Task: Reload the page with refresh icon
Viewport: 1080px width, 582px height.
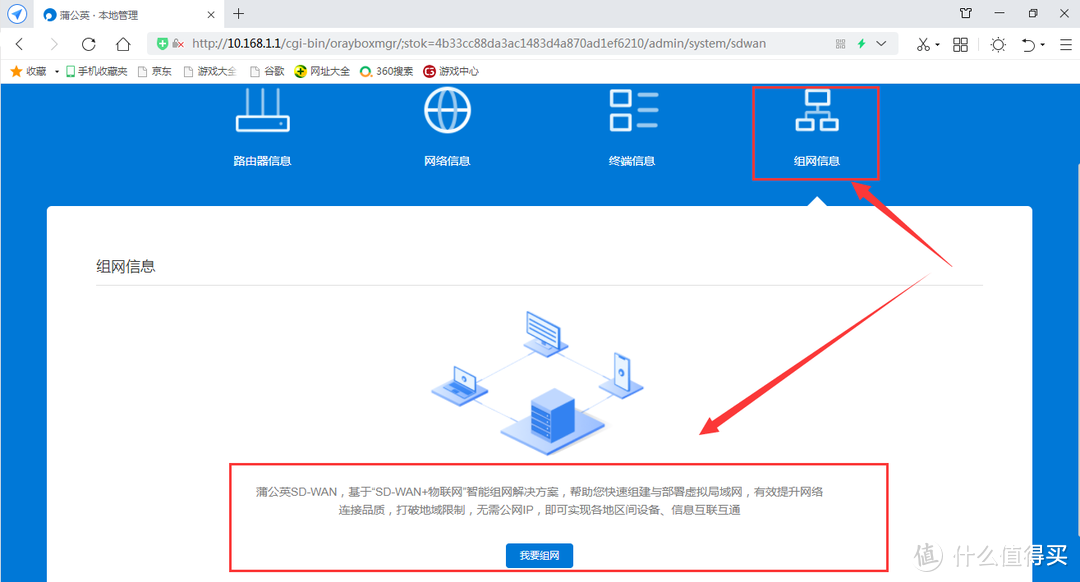Action: click(88, 44)
